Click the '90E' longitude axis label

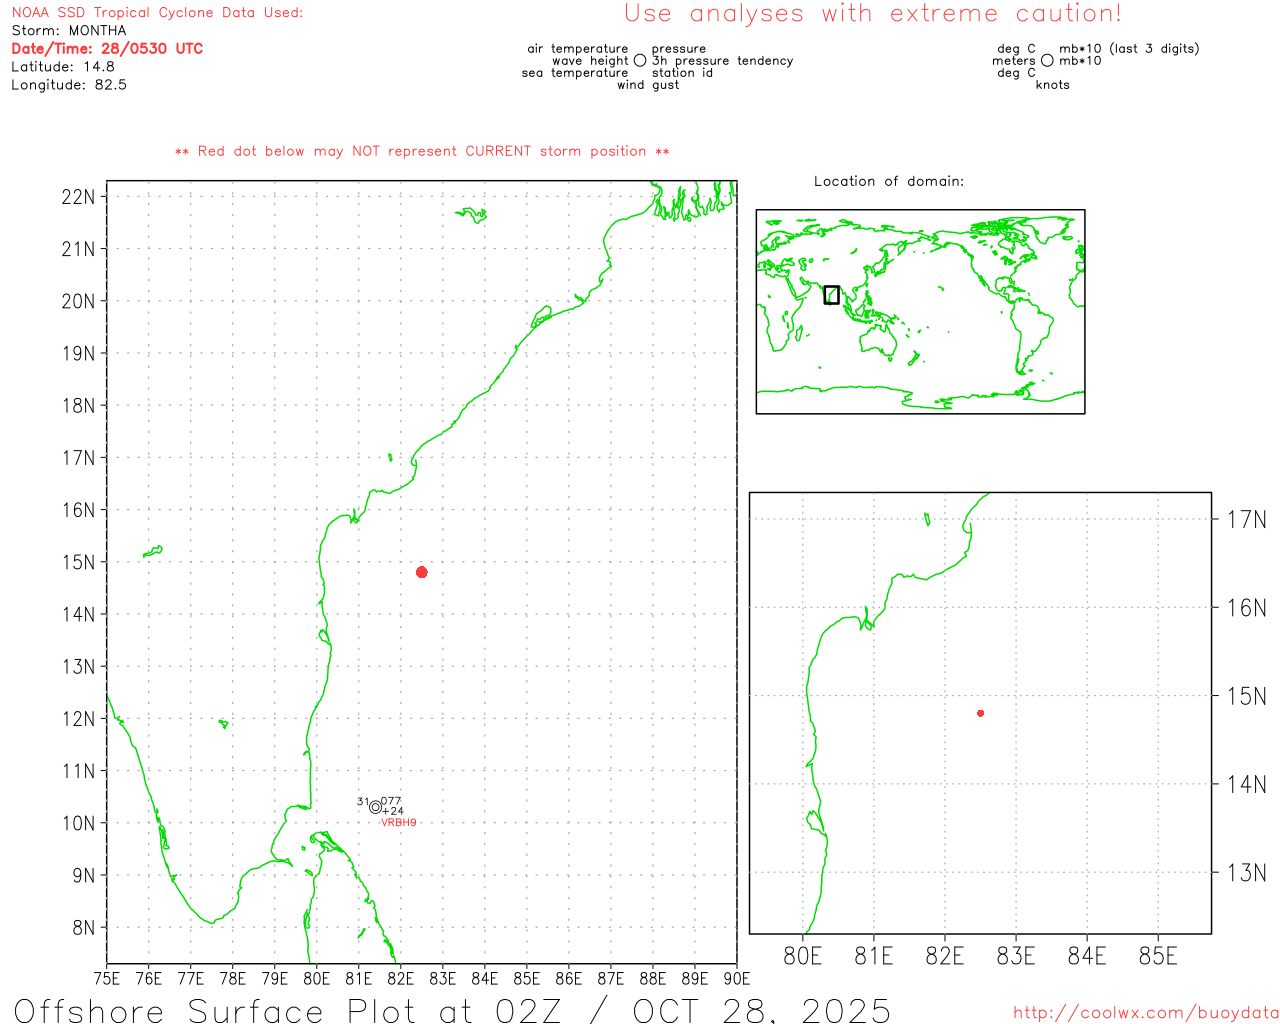pos(737,979)
